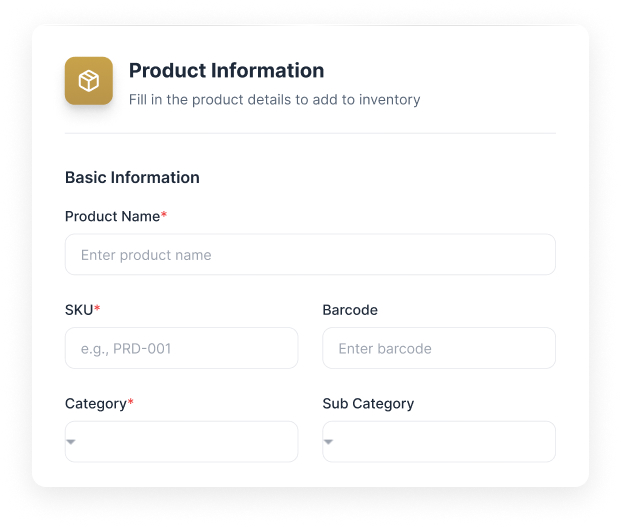Click the red asterisk beside Product Name
The image size is (621, 527).
164,215
